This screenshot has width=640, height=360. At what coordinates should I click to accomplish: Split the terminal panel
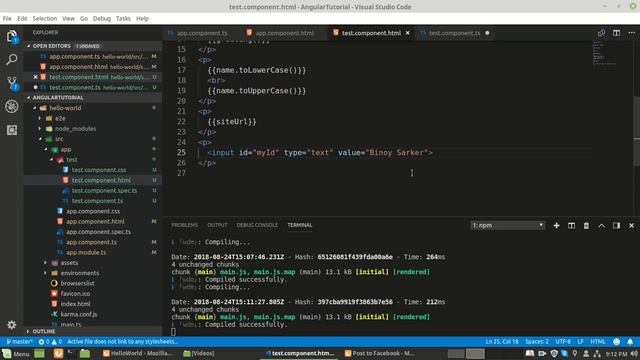click(x=571, y=225)
